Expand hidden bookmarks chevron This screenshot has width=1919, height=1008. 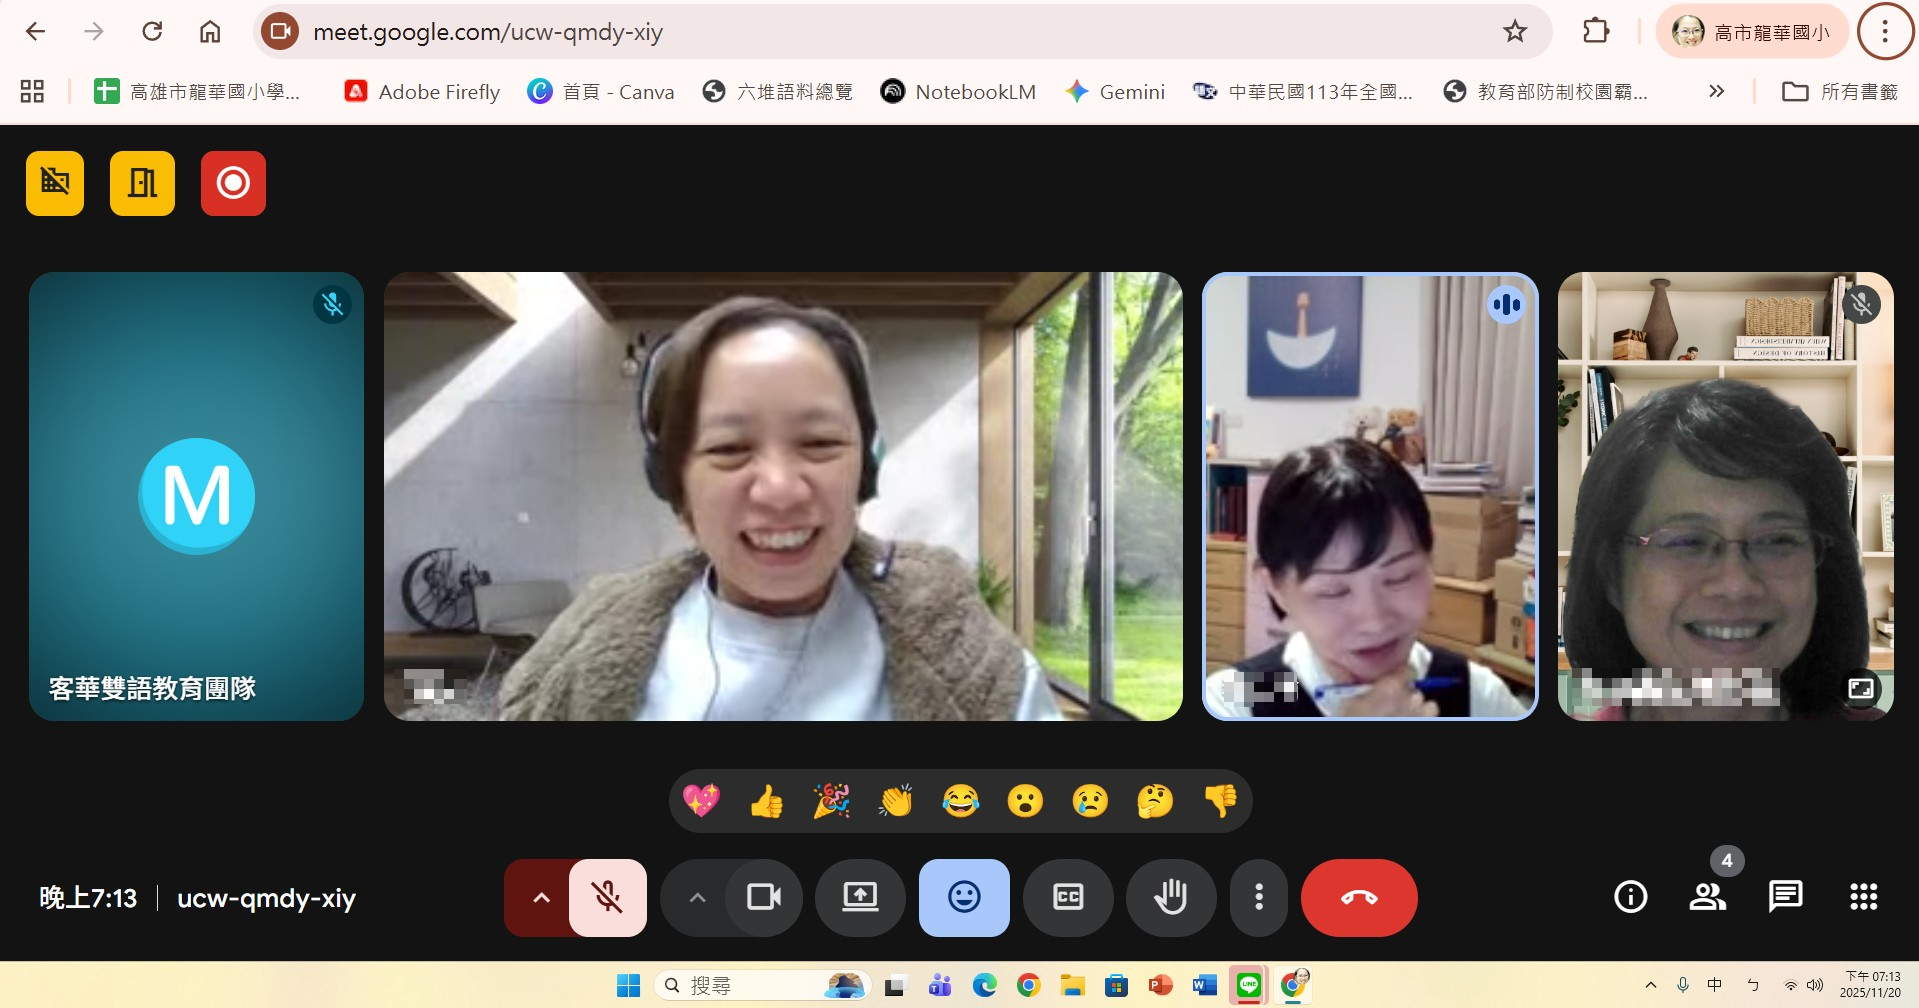(1716, 92)
